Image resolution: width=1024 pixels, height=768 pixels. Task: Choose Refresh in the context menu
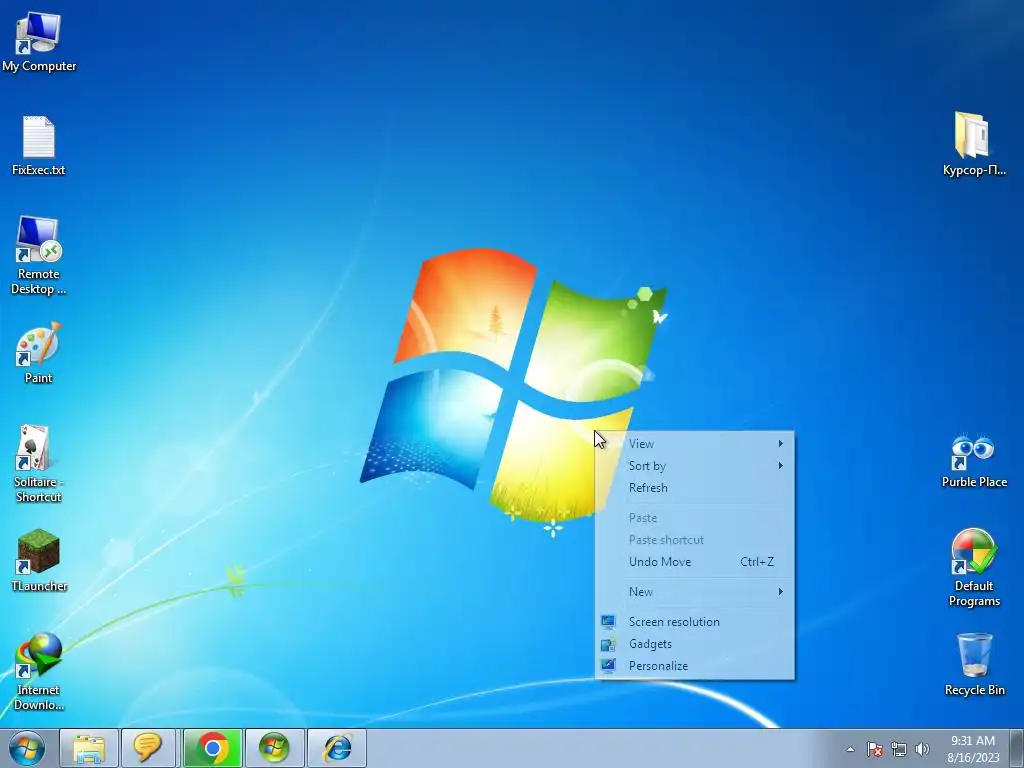click(695, 488)
